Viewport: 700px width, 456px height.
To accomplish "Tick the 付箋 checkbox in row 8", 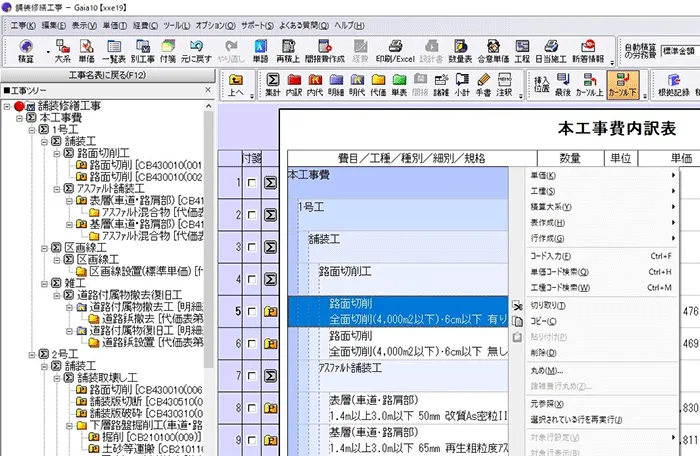I will click(252, 408).
